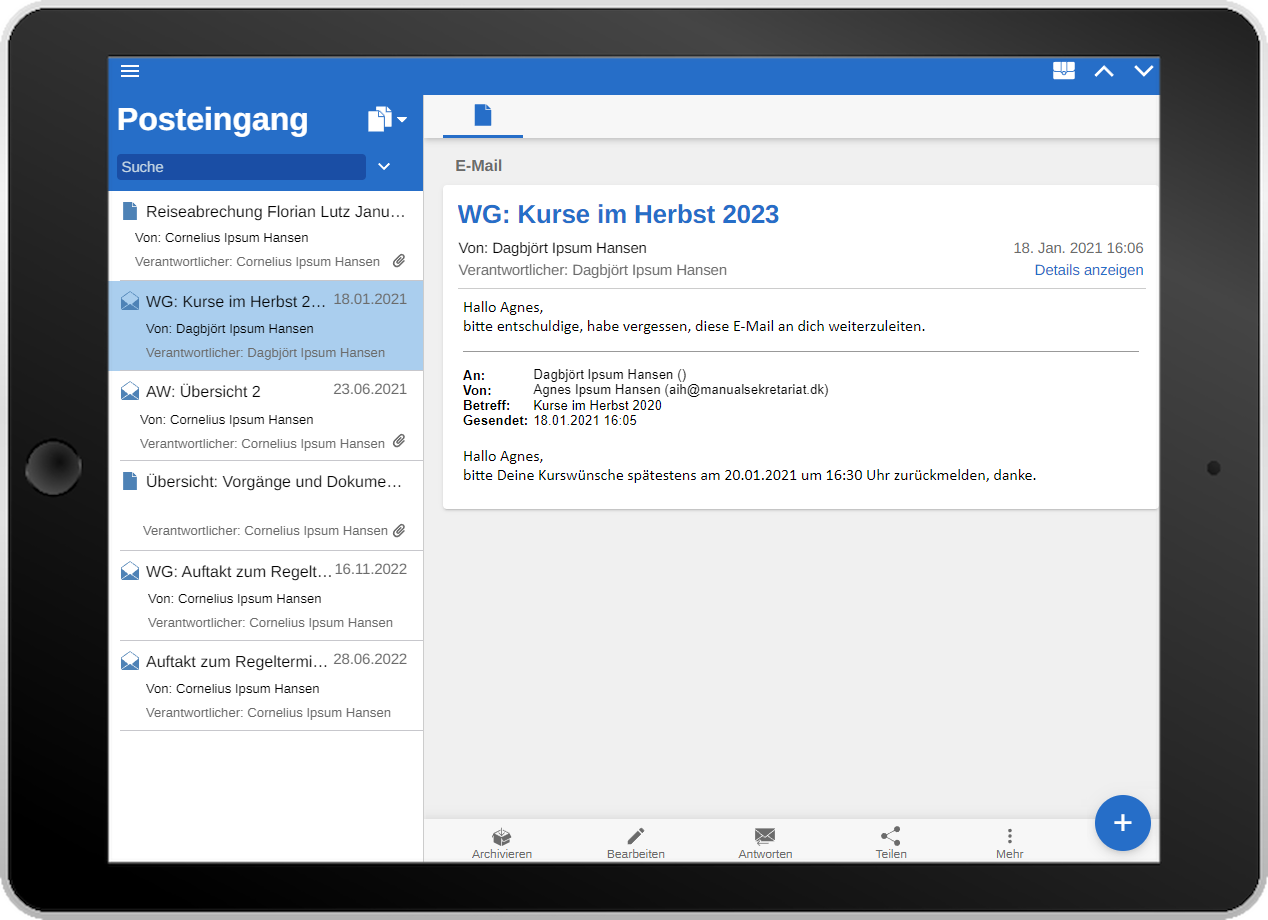
Task: Go to previous item with up arrow
Action: click(x=1104, y=71)
